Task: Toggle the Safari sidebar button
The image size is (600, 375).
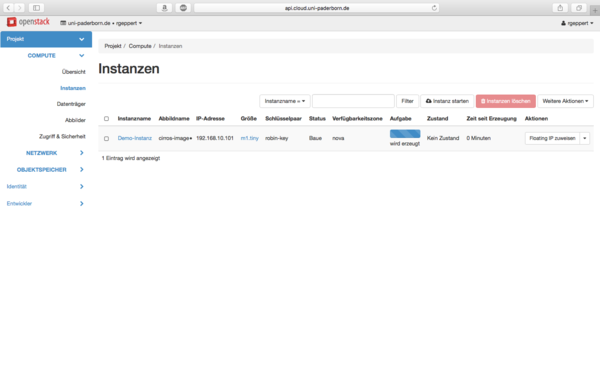Action: [36, 8]
